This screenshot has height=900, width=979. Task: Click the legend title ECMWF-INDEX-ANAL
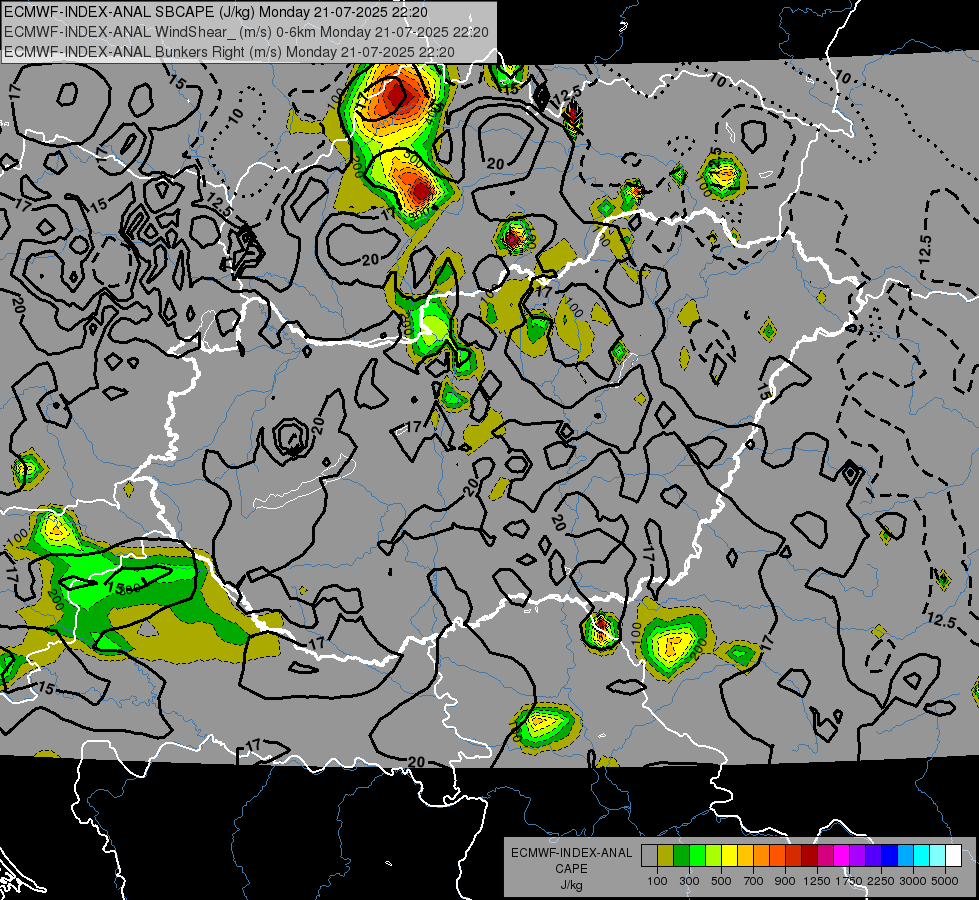(572, 853)
